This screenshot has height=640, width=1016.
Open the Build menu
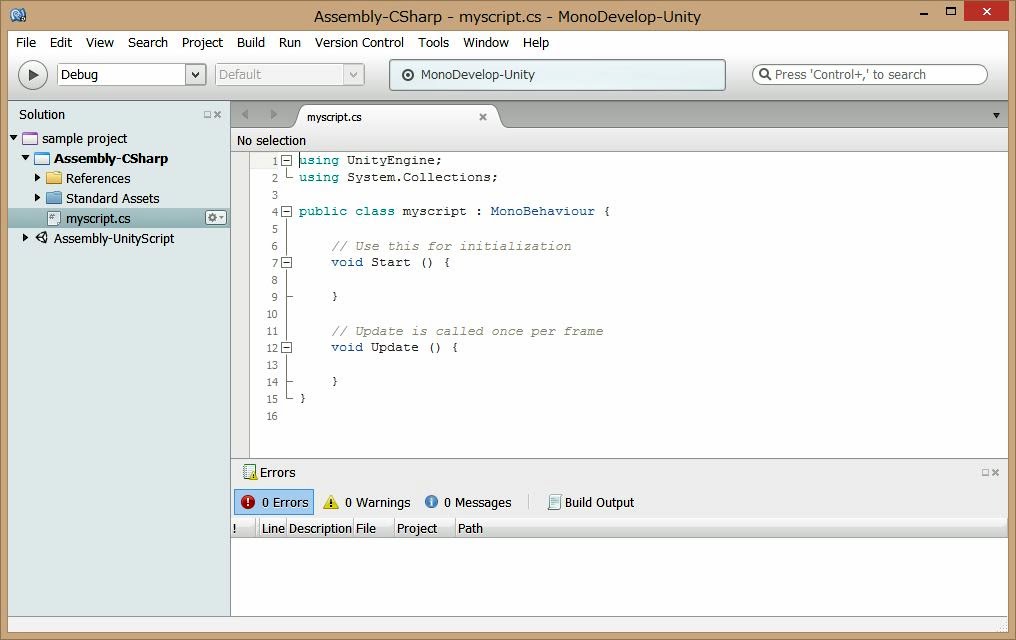tap(251, 43)
